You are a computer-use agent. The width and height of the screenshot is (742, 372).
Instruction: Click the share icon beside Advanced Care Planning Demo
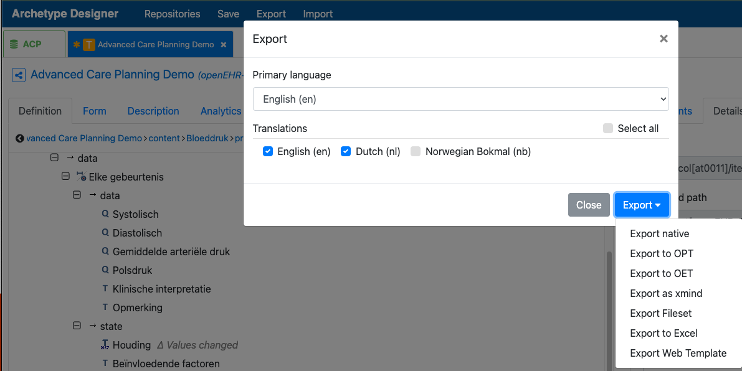coord(19,75)
